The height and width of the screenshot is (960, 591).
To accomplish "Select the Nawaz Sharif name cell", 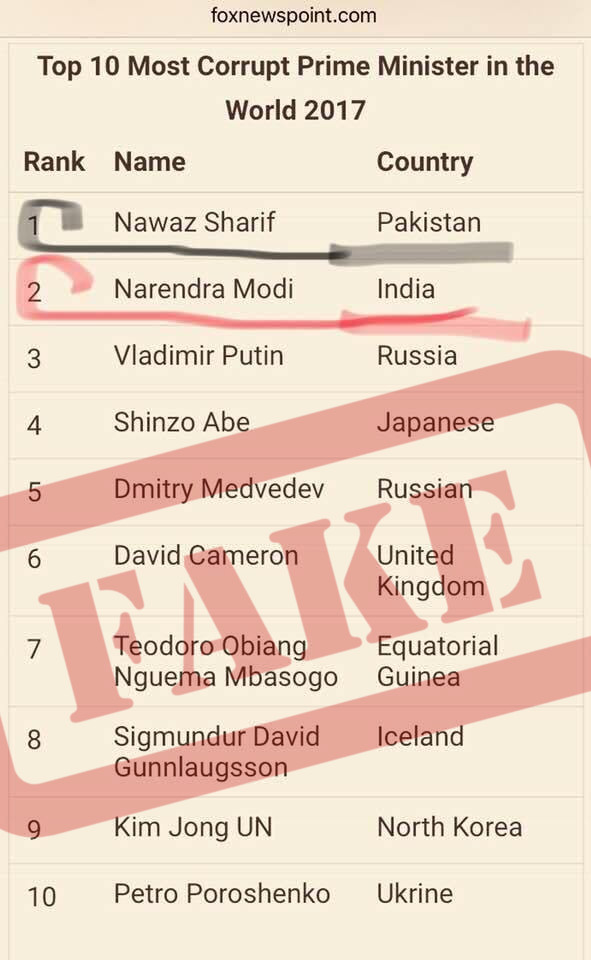I will tap(195, 222).
